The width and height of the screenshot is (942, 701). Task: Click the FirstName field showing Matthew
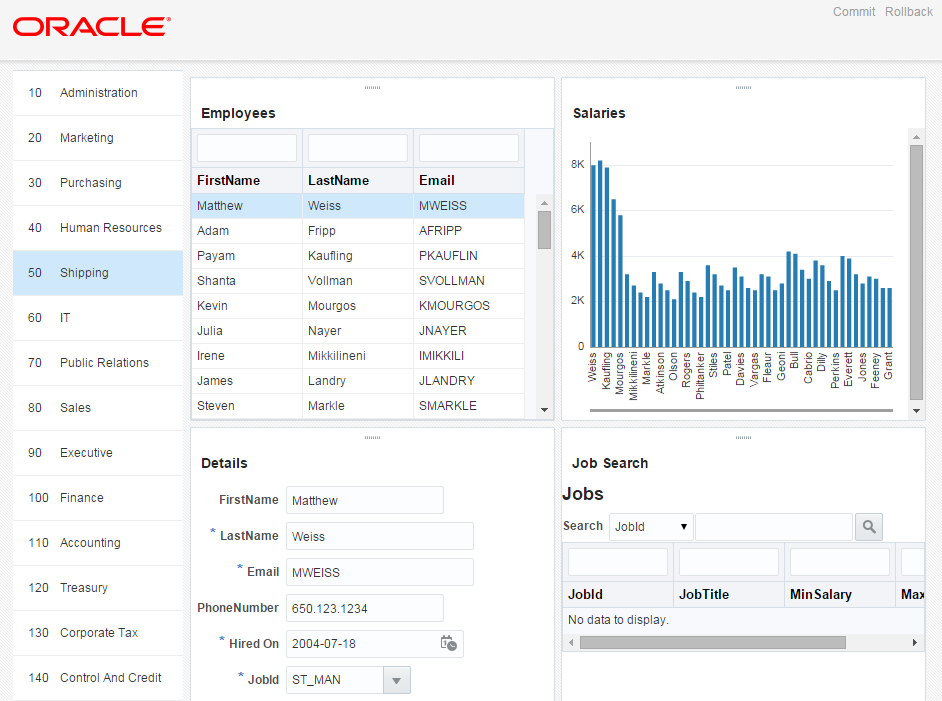(365, 500)
